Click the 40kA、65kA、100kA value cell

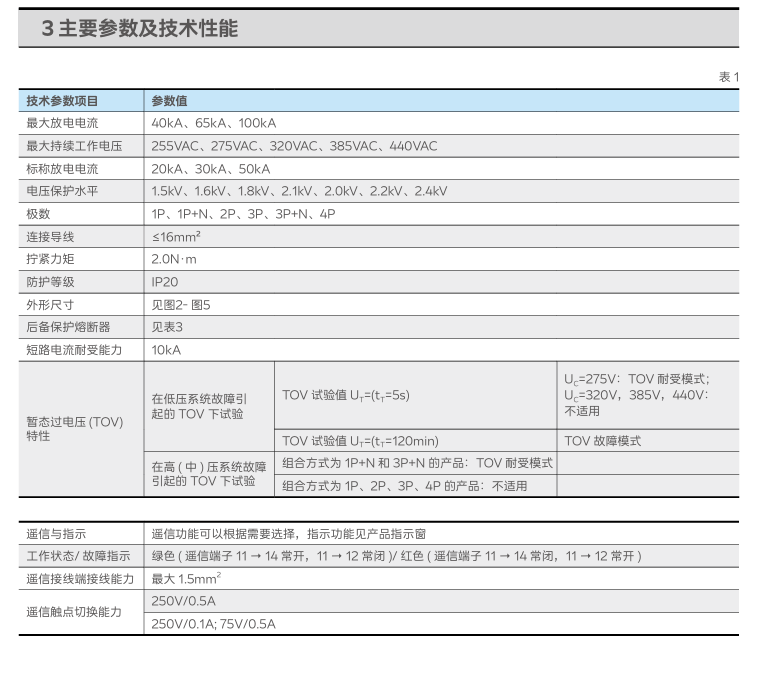(x=213, y=123)
